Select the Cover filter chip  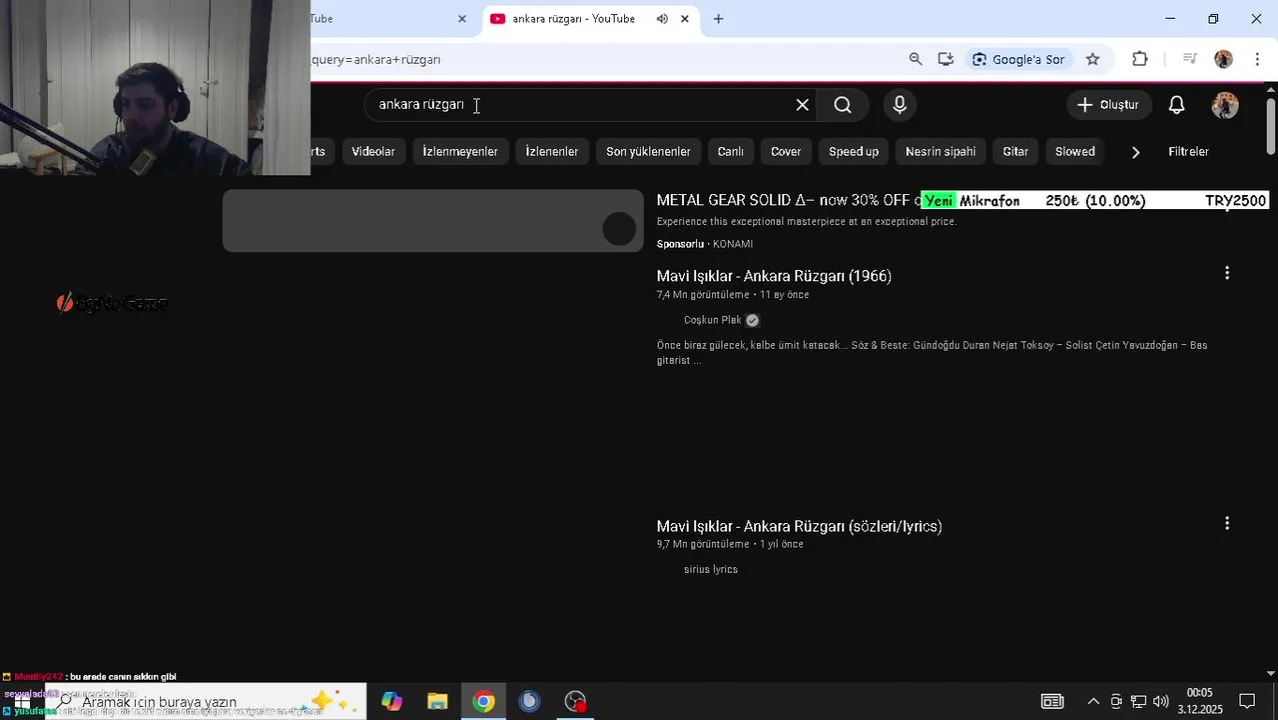(x=786, y=152)
